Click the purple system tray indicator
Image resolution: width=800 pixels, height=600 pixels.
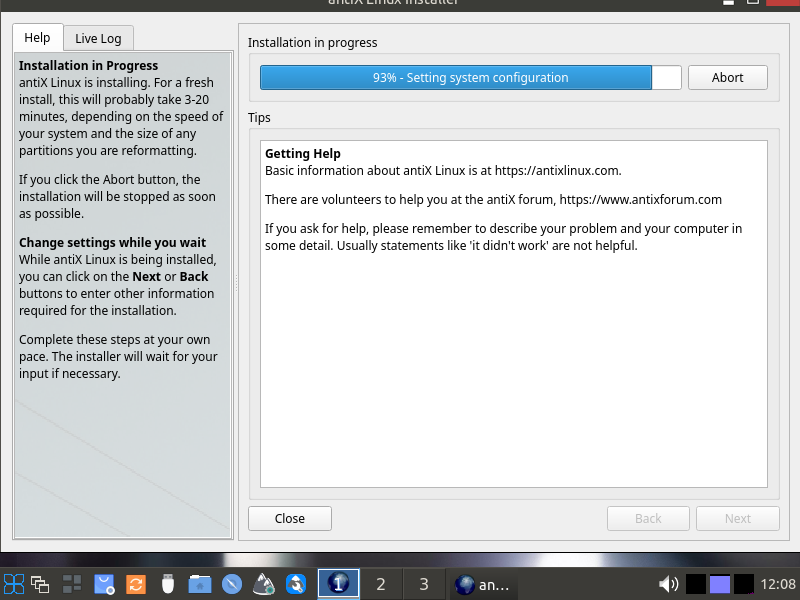point(720,584)
